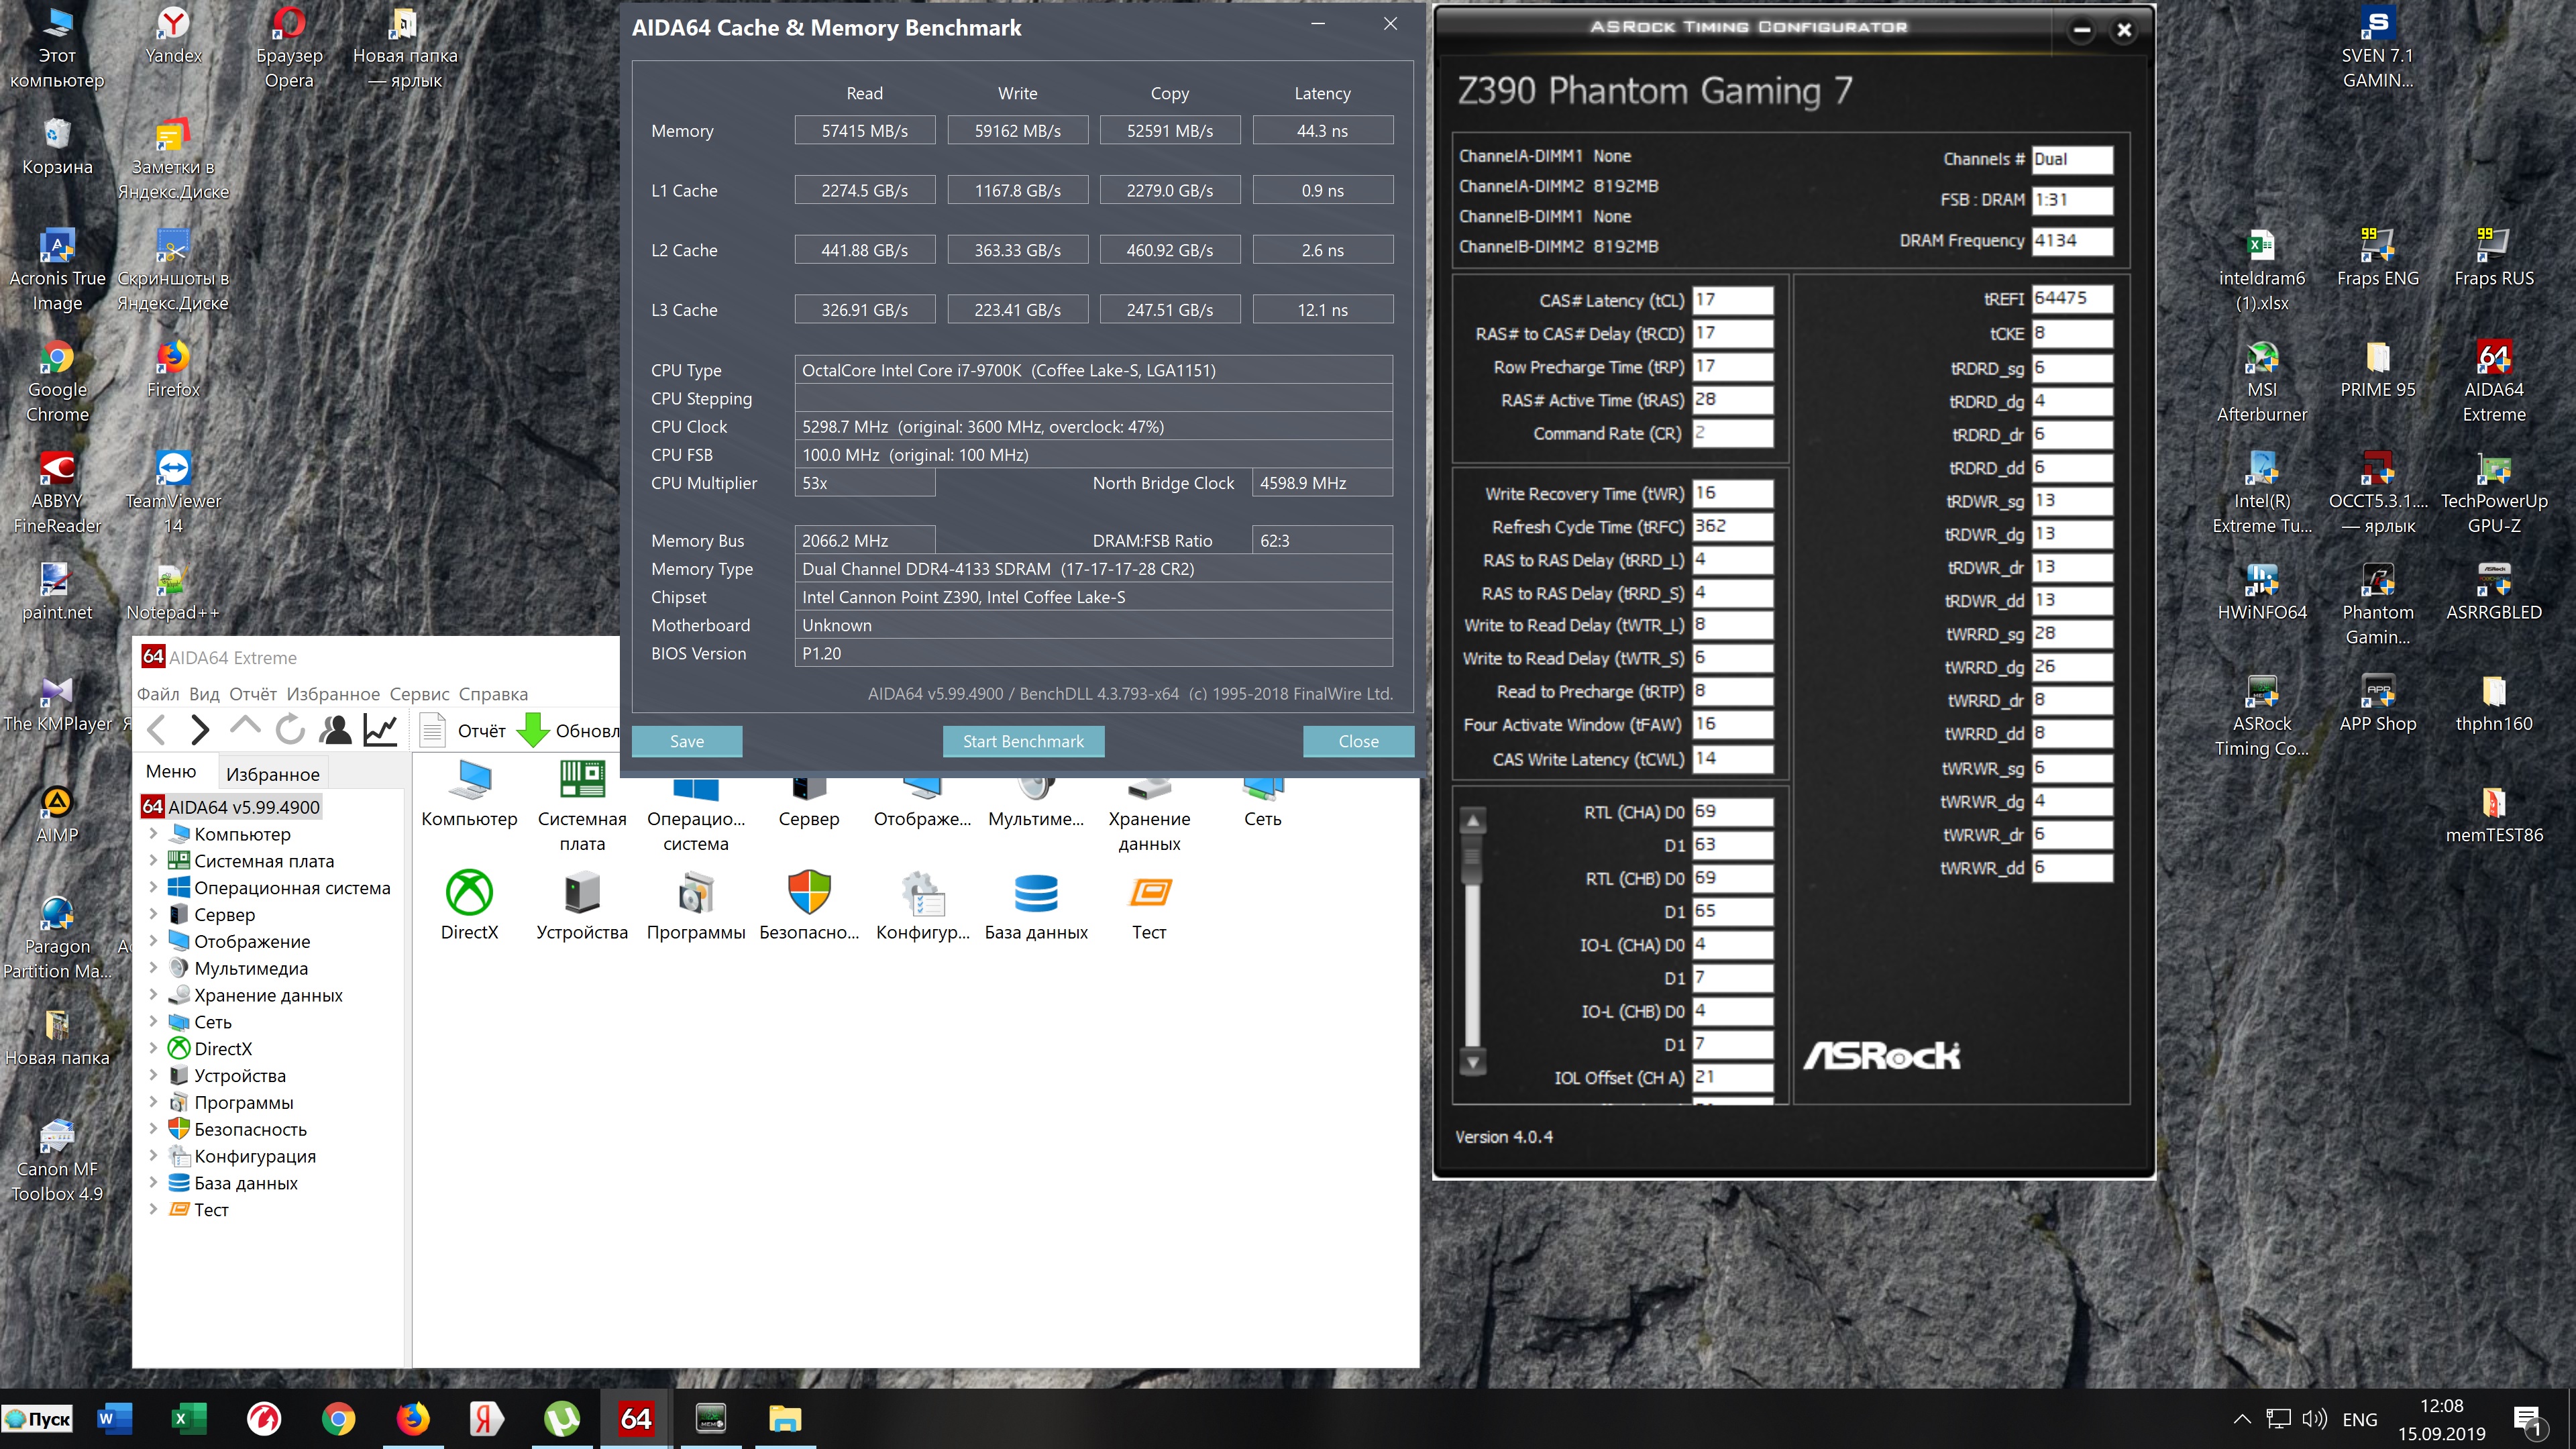Screen dimensions: 2576x1449
Task: Open the Сервис menu
Action: [x=419, y=694]
